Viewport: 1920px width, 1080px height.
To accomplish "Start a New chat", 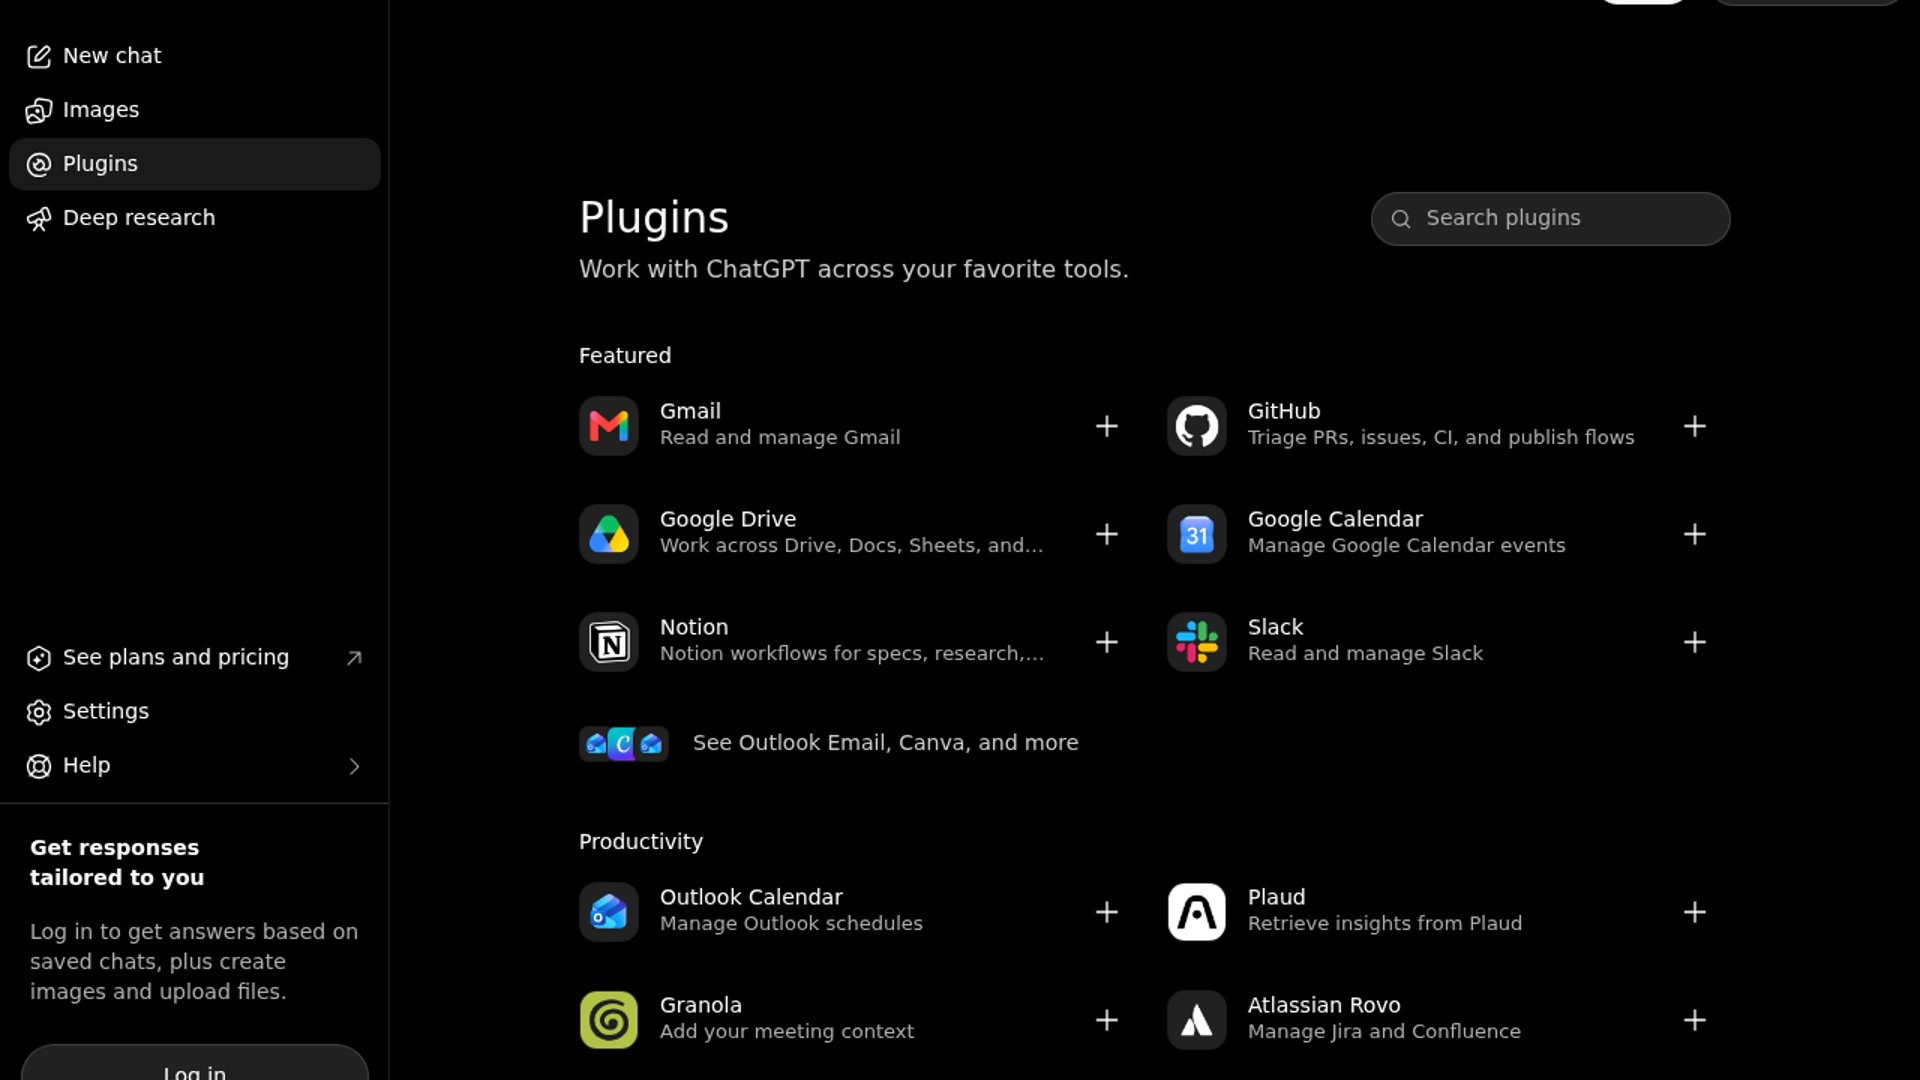I will pos(195,56).
